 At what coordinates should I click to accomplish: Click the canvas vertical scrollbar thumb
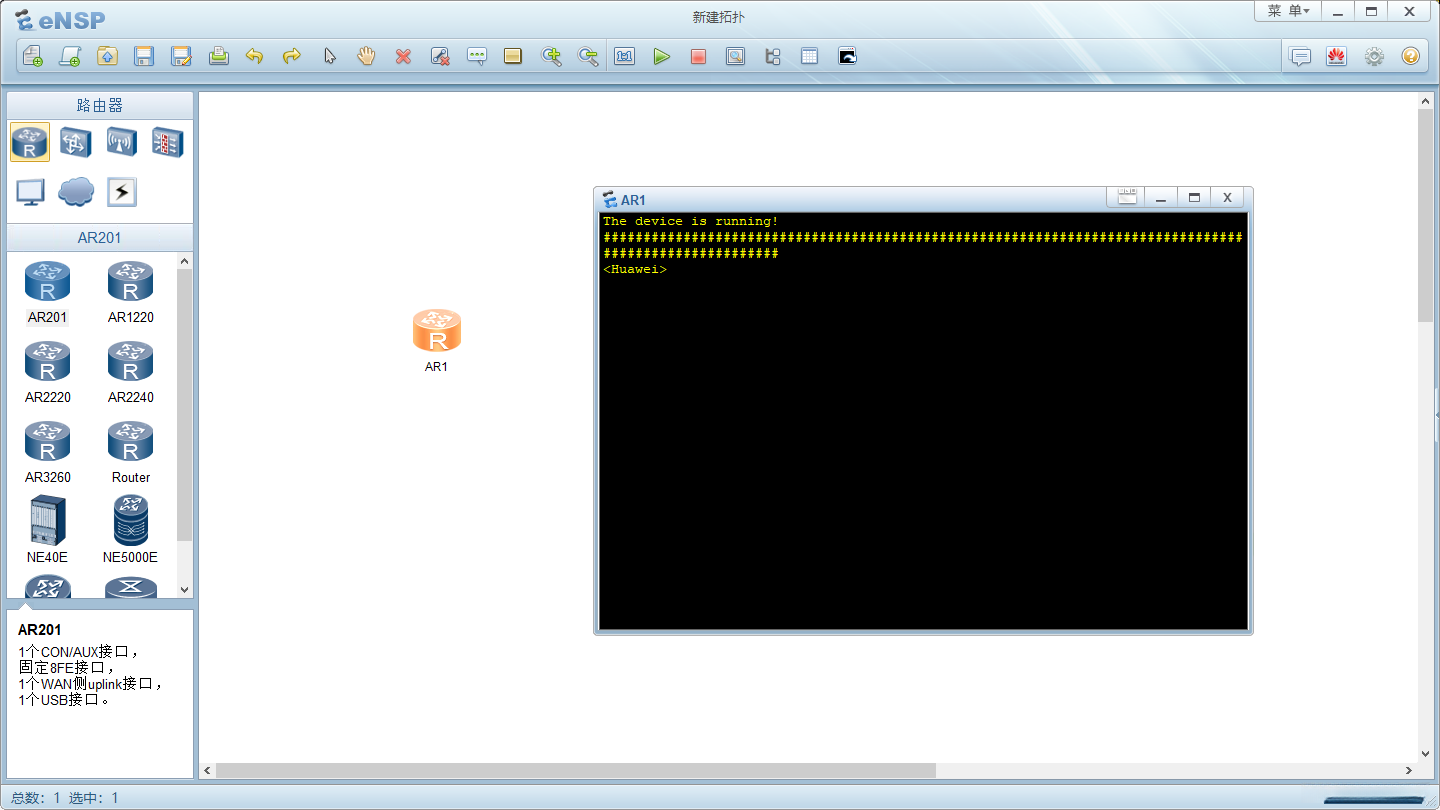click(x=1425, y=215)
